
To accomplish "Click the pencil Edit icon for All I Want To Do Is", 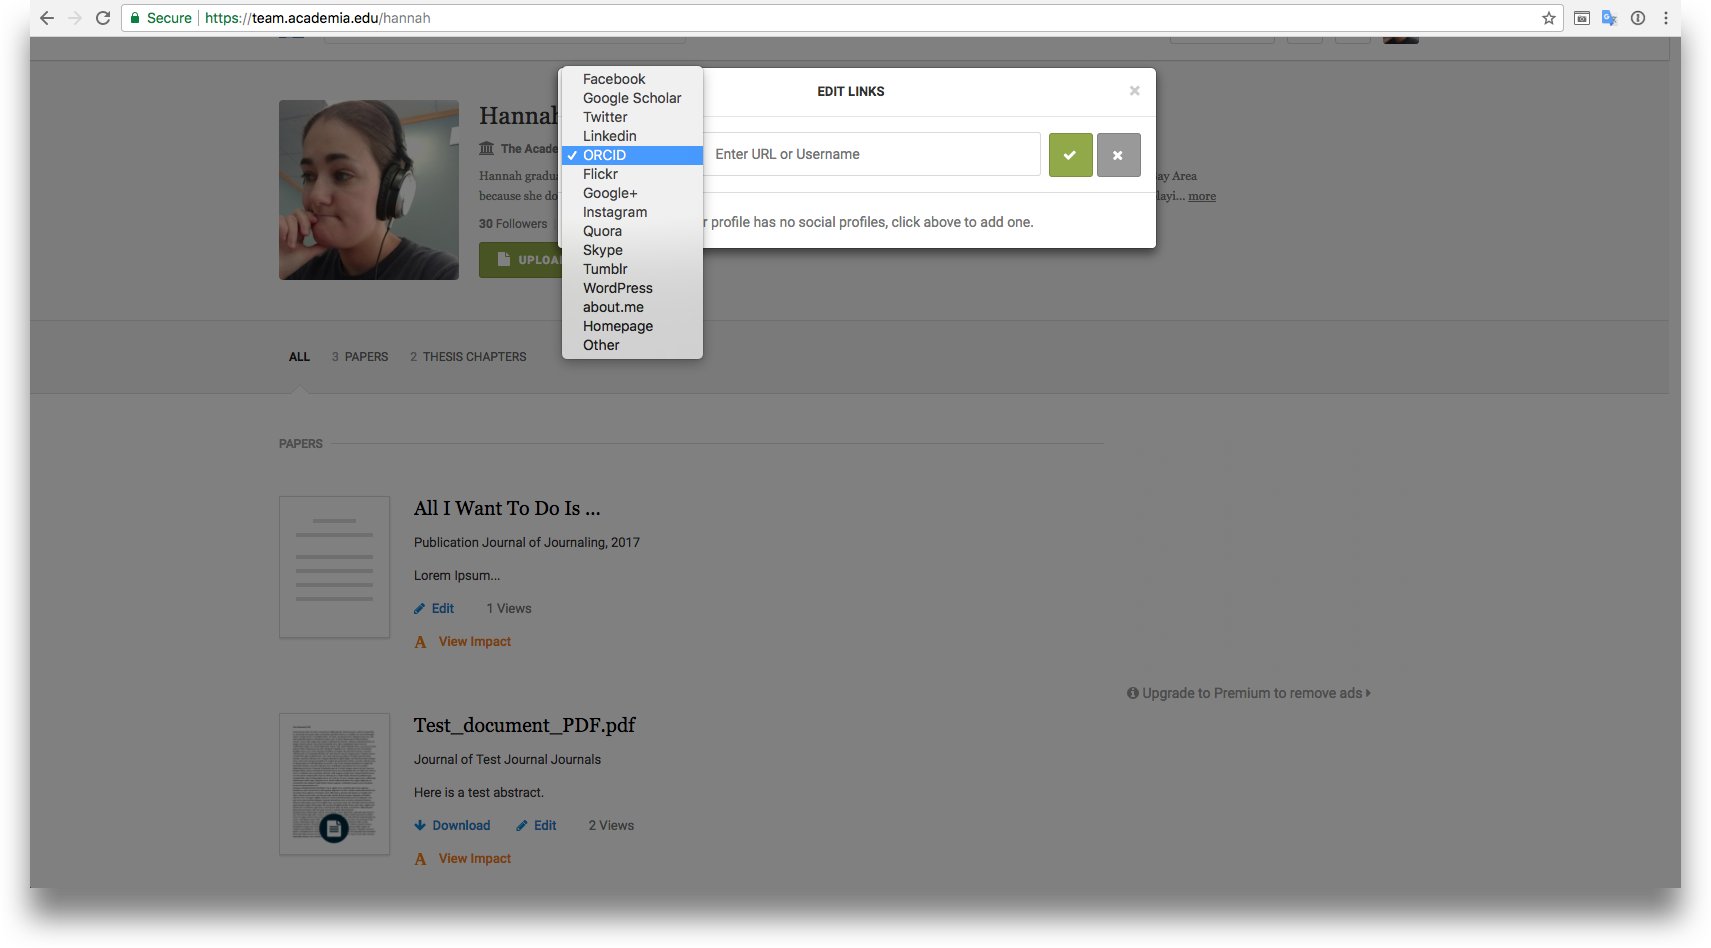I will [x=420, y=608].
